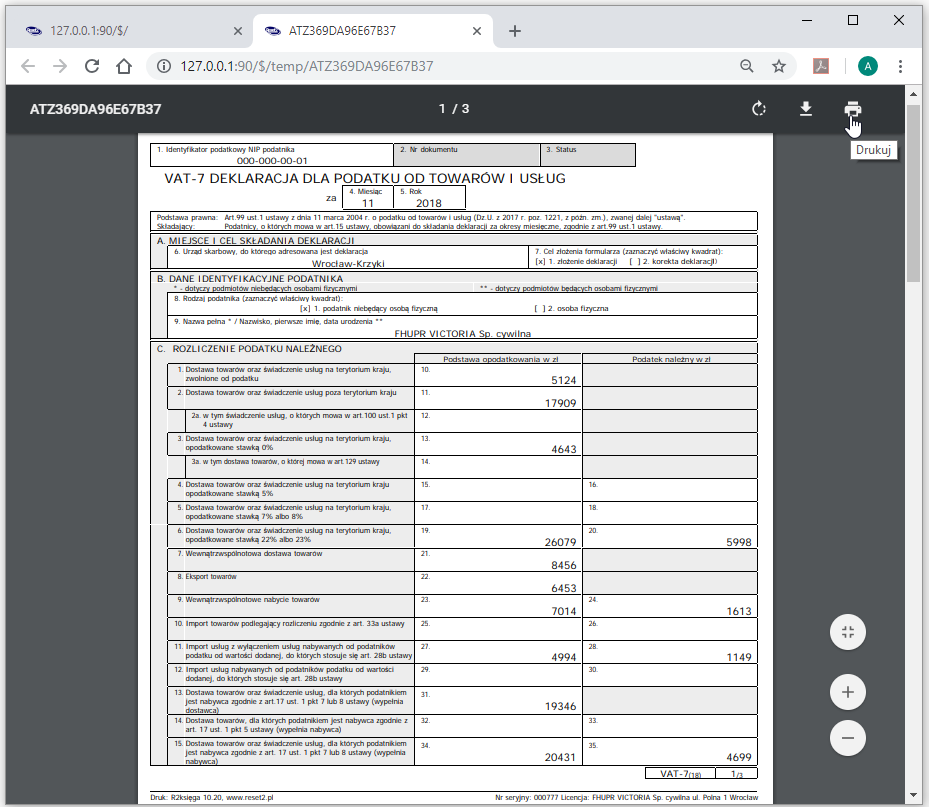This screenshot has height=807, width=929.
Task: Click the value 17909 in field 11
Action: [560, 404]
